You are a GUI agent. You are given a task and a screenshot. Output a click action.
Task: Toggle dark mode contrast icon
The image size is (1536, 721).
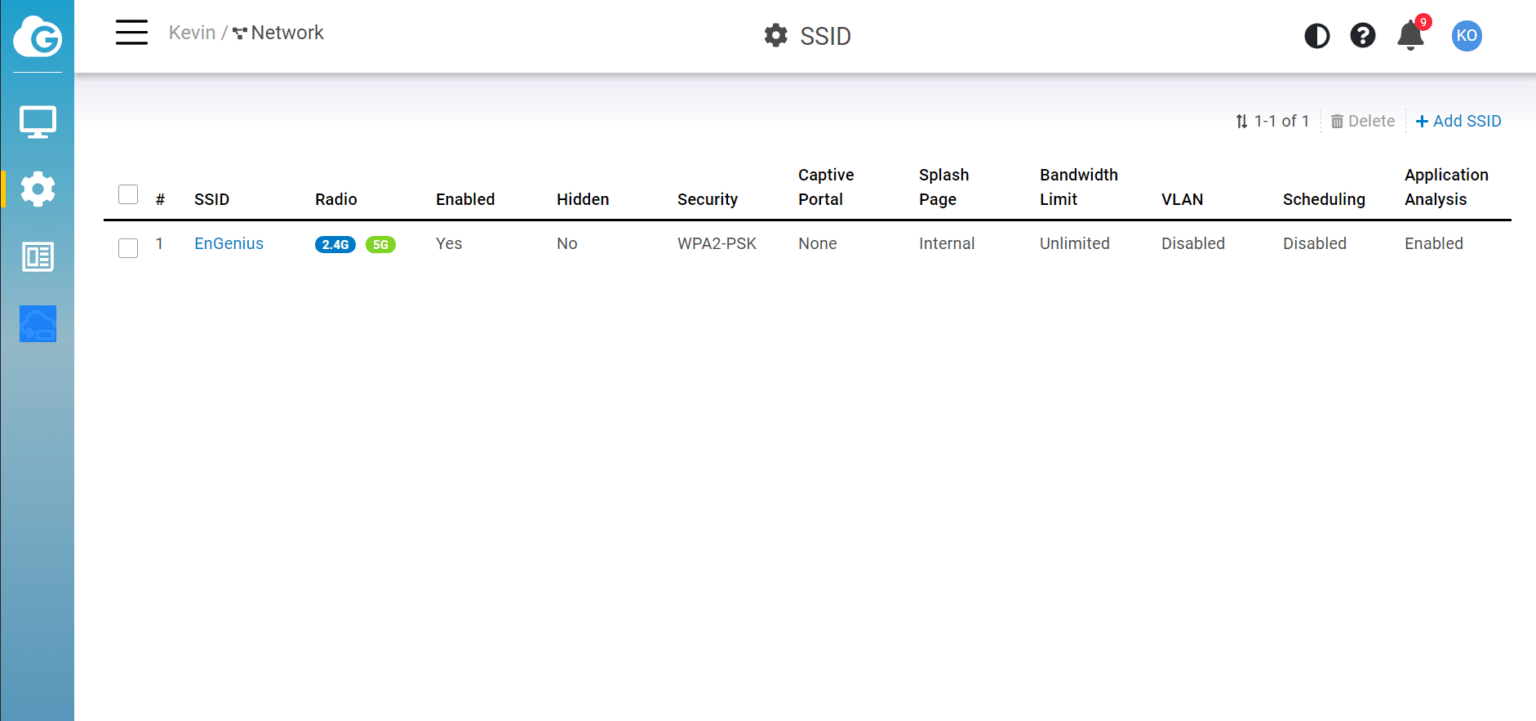coord(1317,36)
